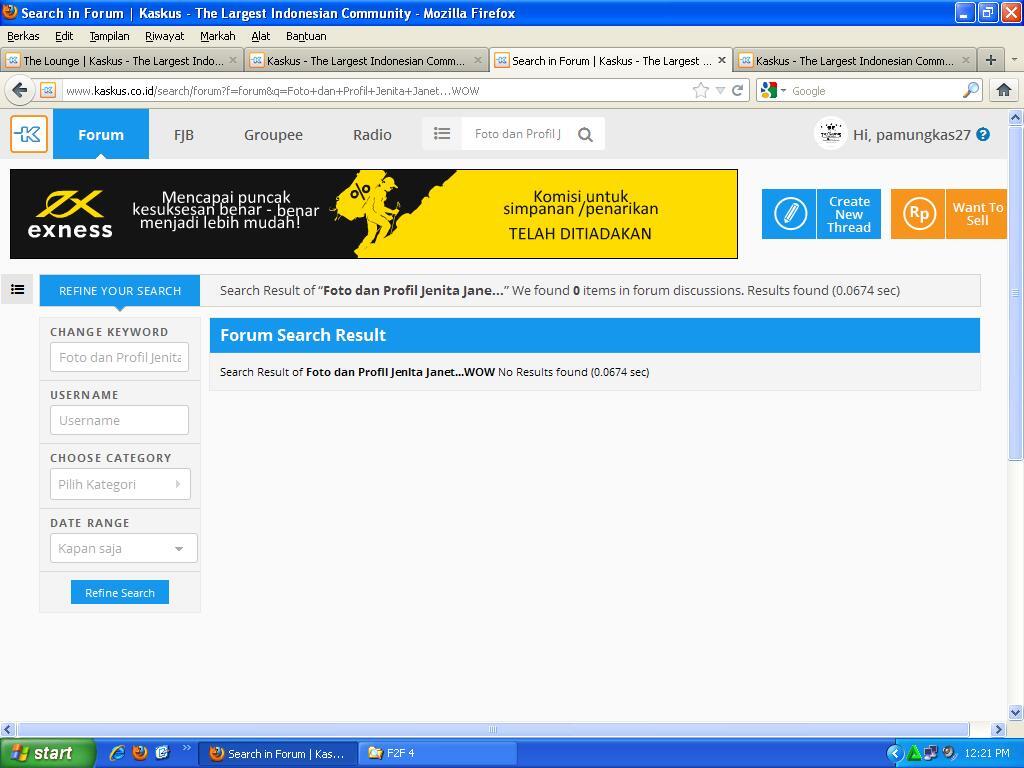Screen dimensions: 1024x768
Task: Click the magnifier search icon in header
Action: coord(585,135)
